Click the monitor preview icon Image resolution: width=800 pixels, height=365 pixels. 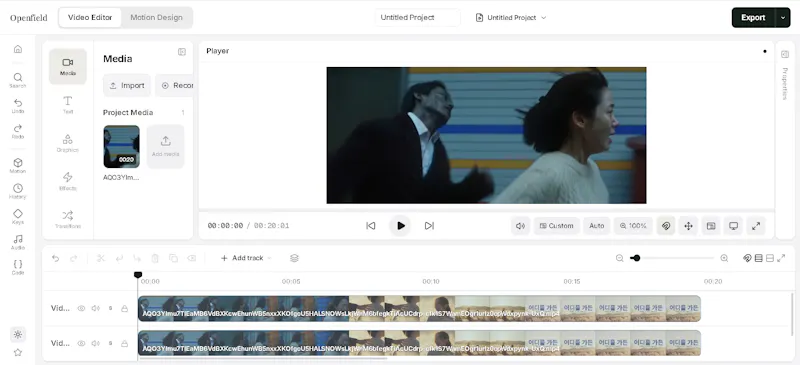pyautogui.click(x=733, y=226)
